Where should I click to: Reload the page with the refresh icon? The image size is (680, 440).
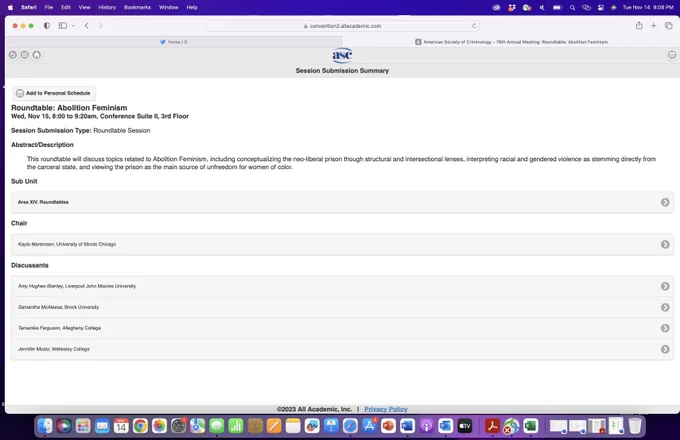click(x=474, y=26)
